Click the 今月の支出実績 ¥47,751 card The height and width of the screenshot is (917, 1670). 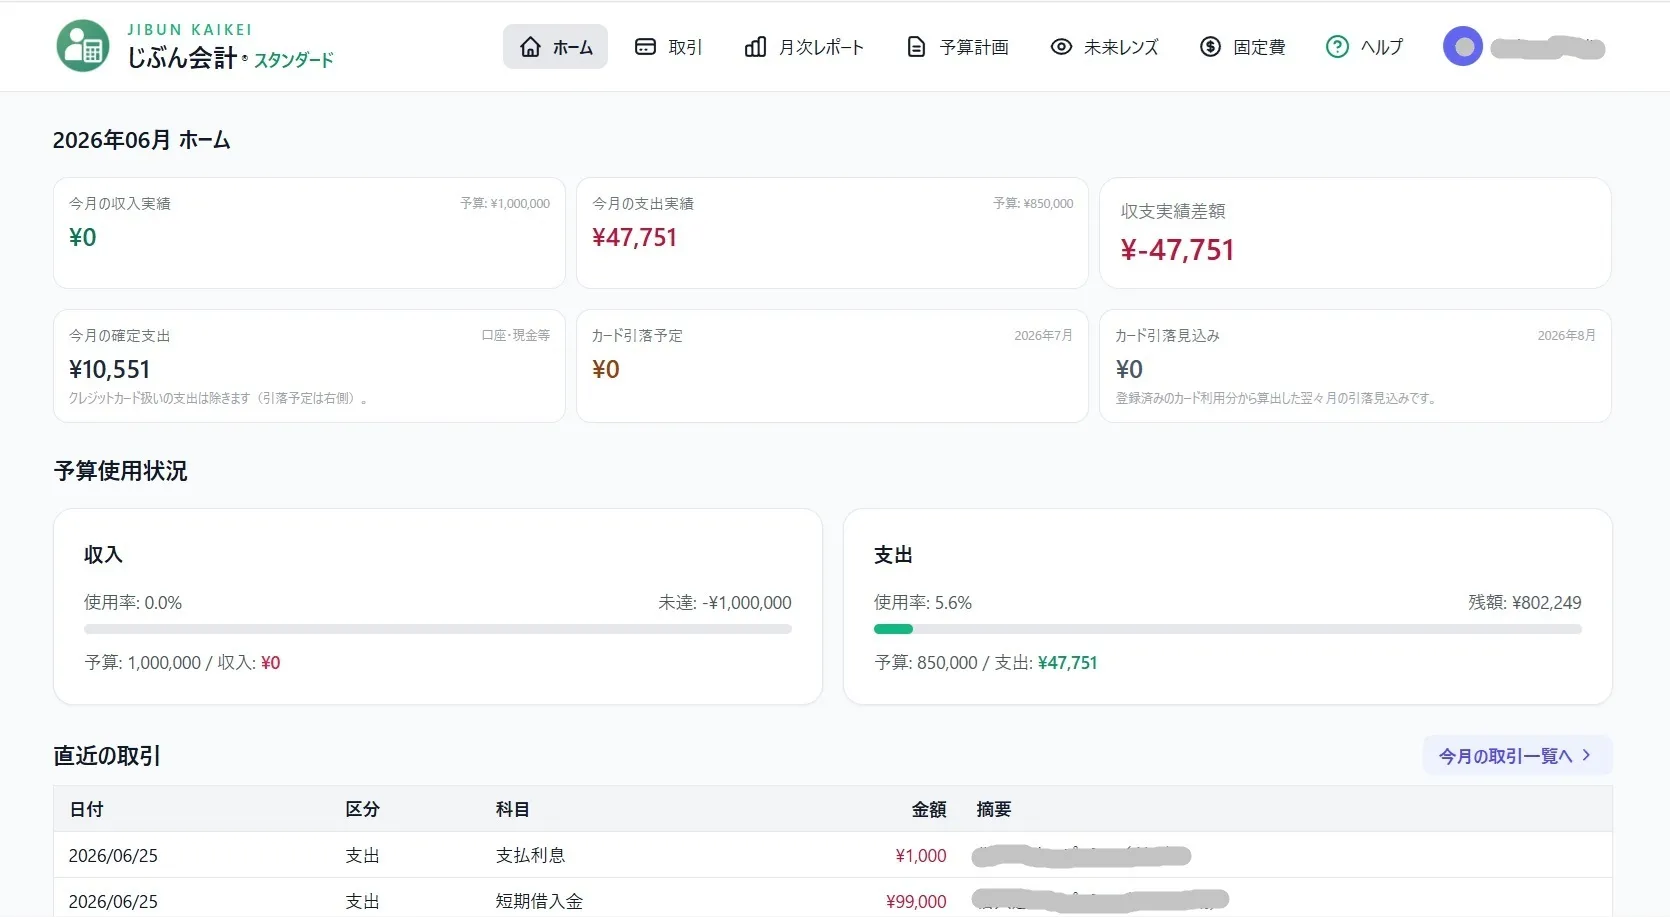pos(832,233)
